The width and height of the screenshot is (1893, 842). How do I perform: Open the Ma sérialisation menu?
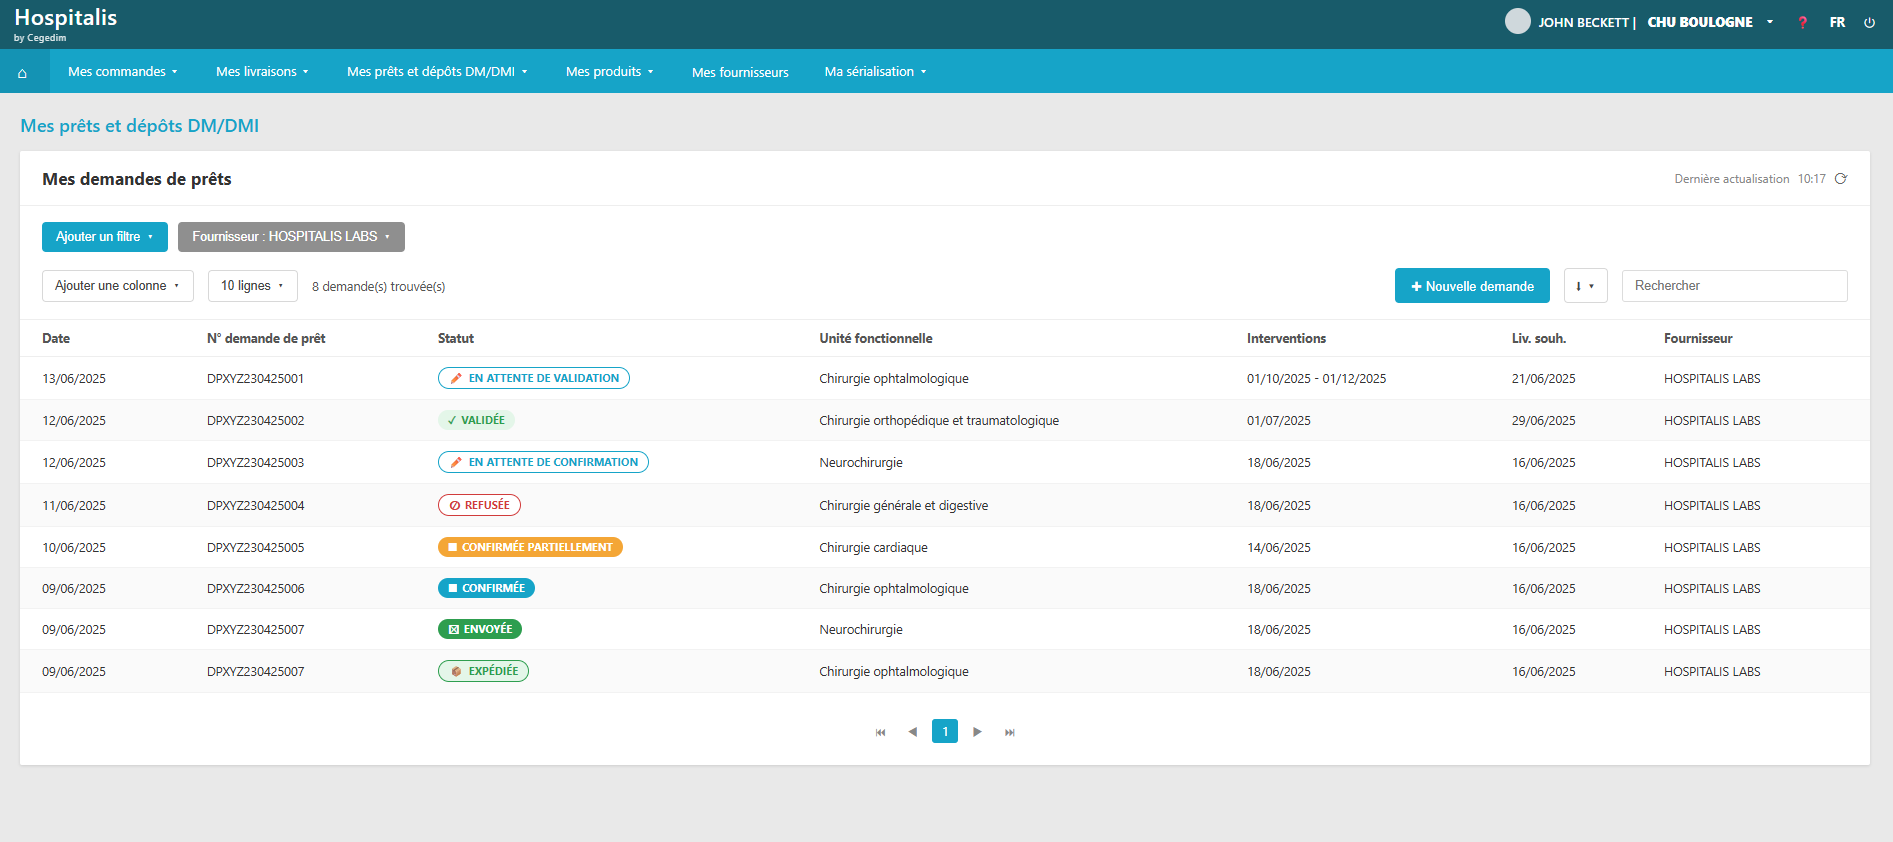(x=875, y=72)
